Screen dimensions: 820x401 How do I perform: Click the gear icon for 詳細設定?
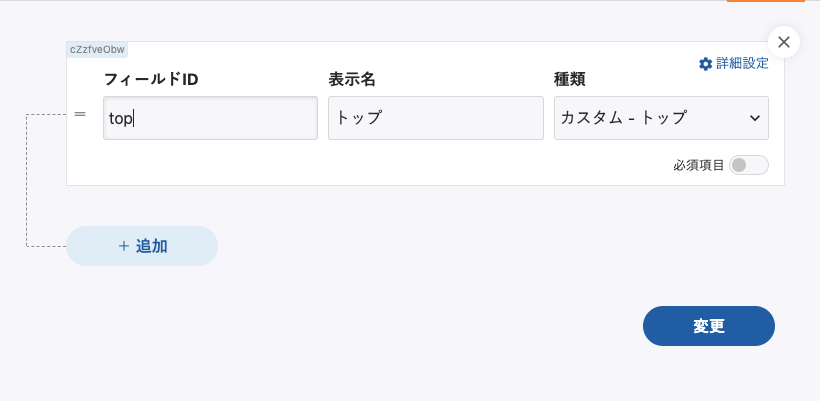click(x=705, y=64)
